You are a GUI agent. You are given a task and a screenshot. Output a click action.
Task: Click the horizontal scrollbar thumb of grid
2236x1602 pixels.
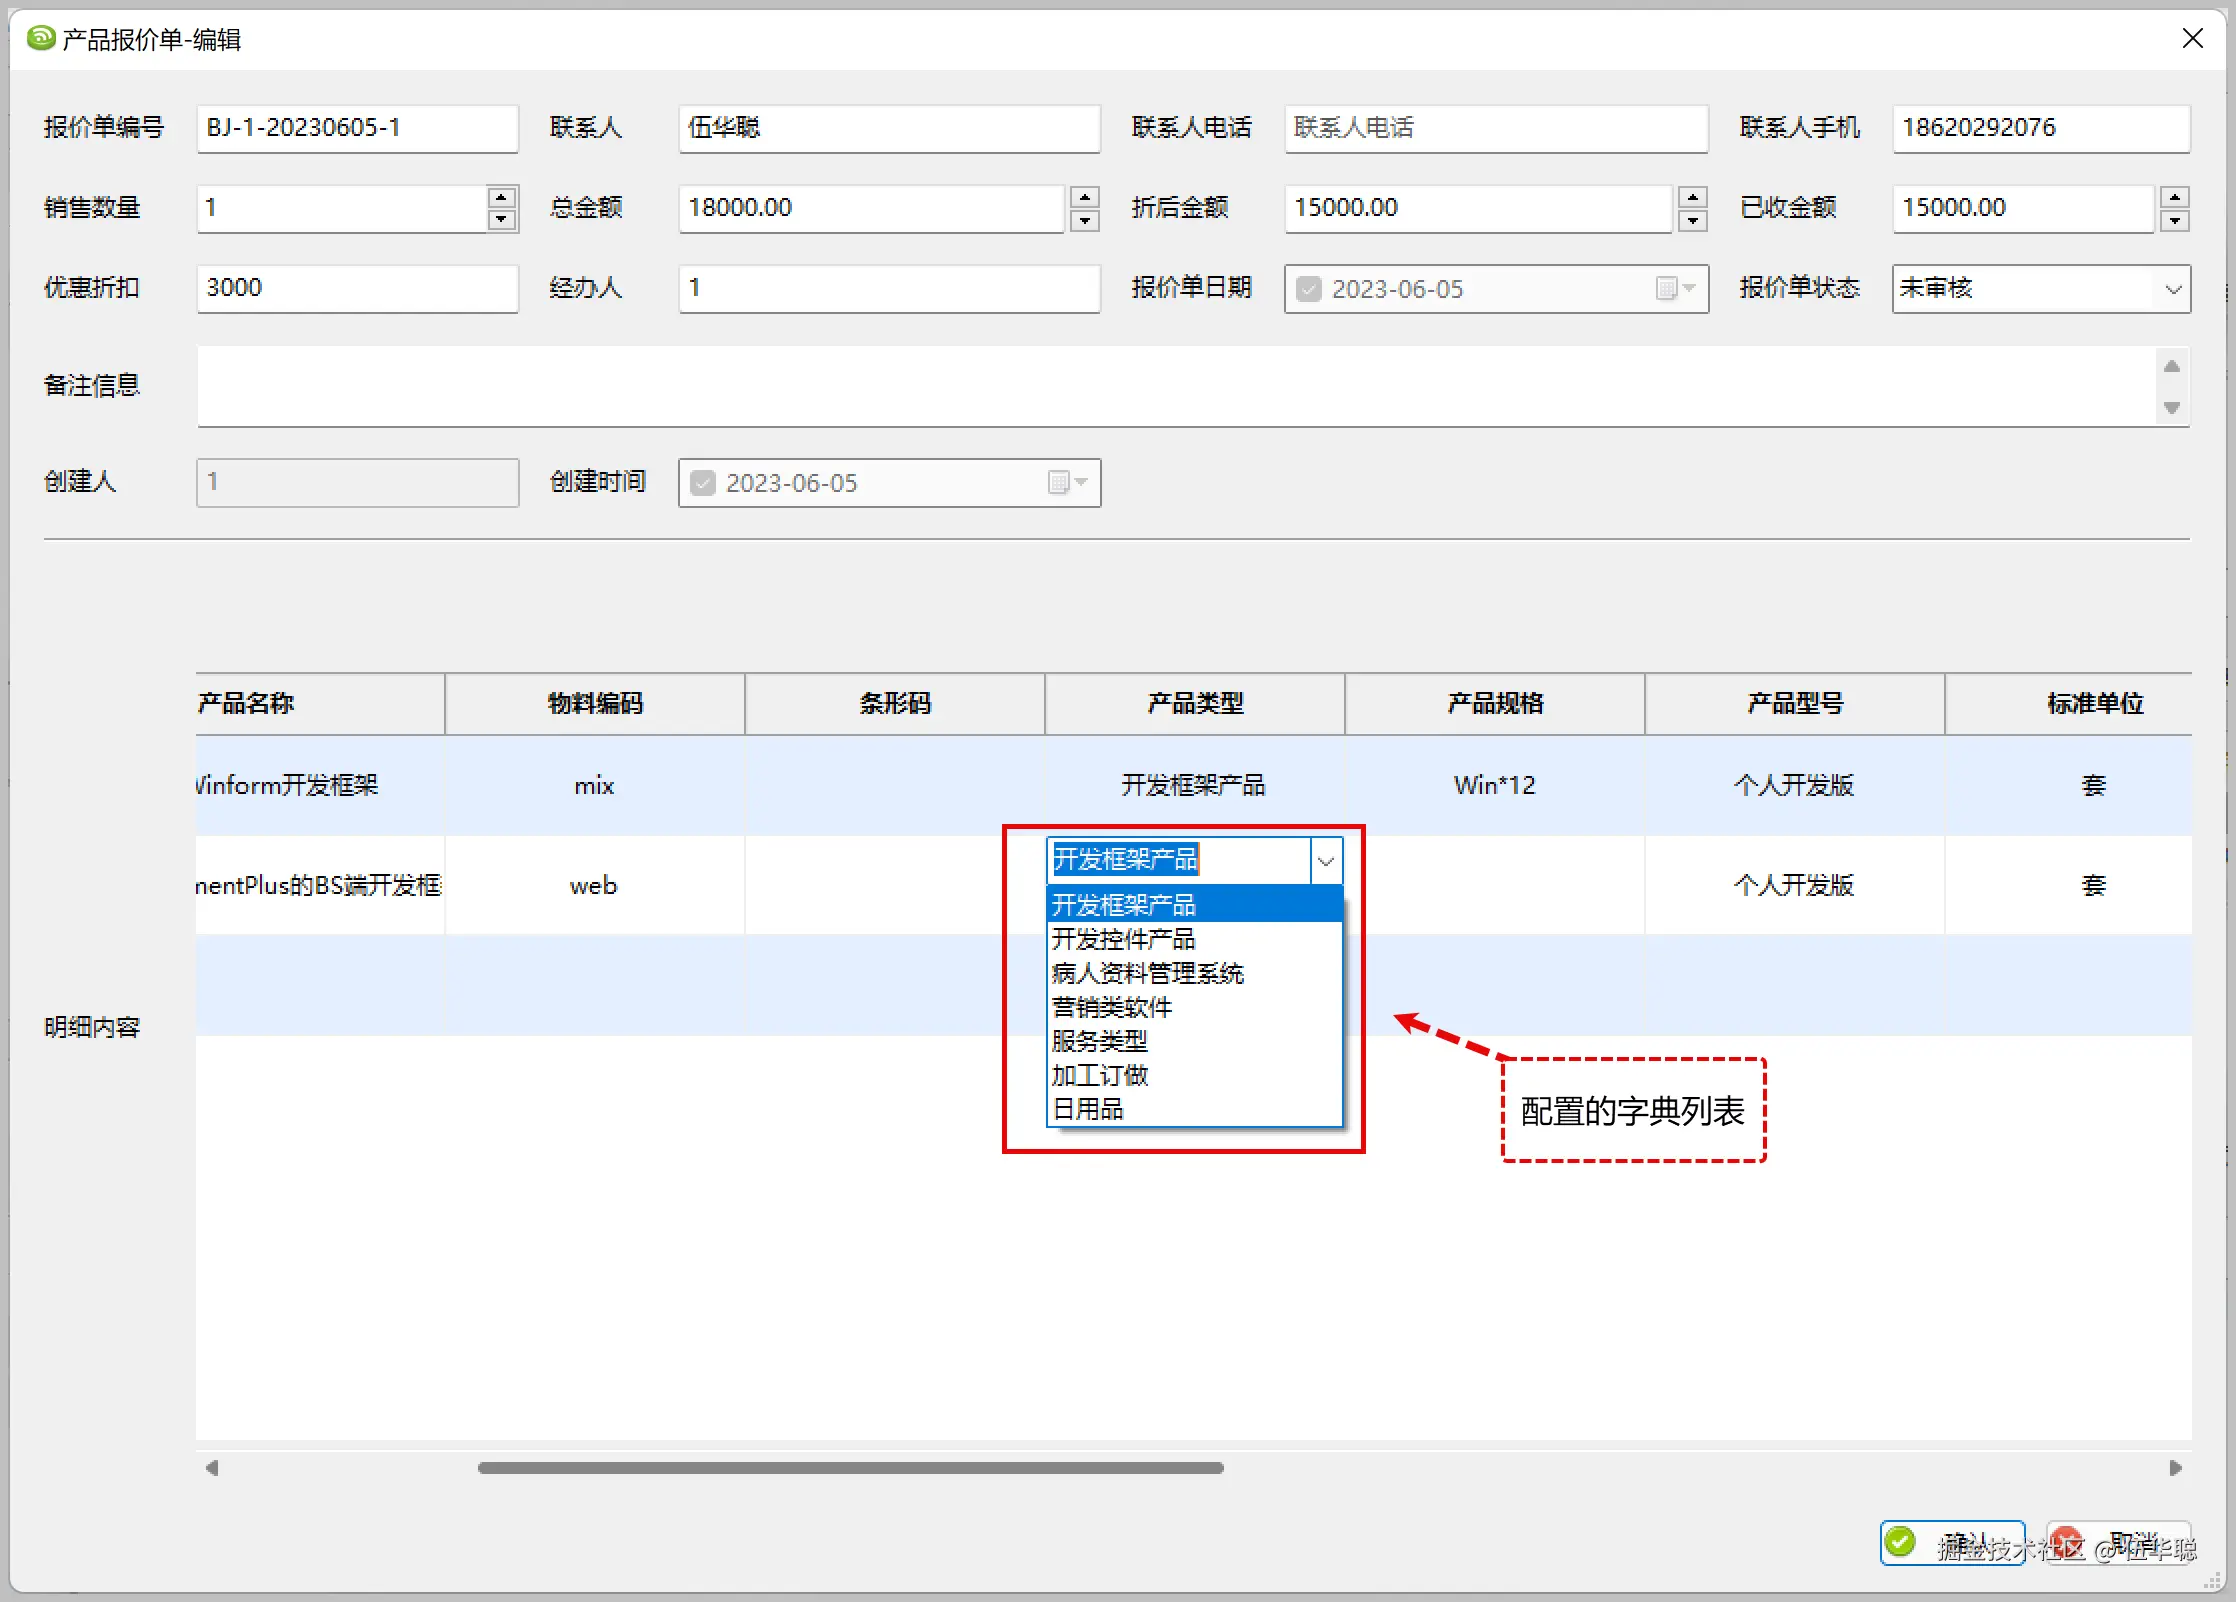pyautogui.click(x=850, y=1467)
